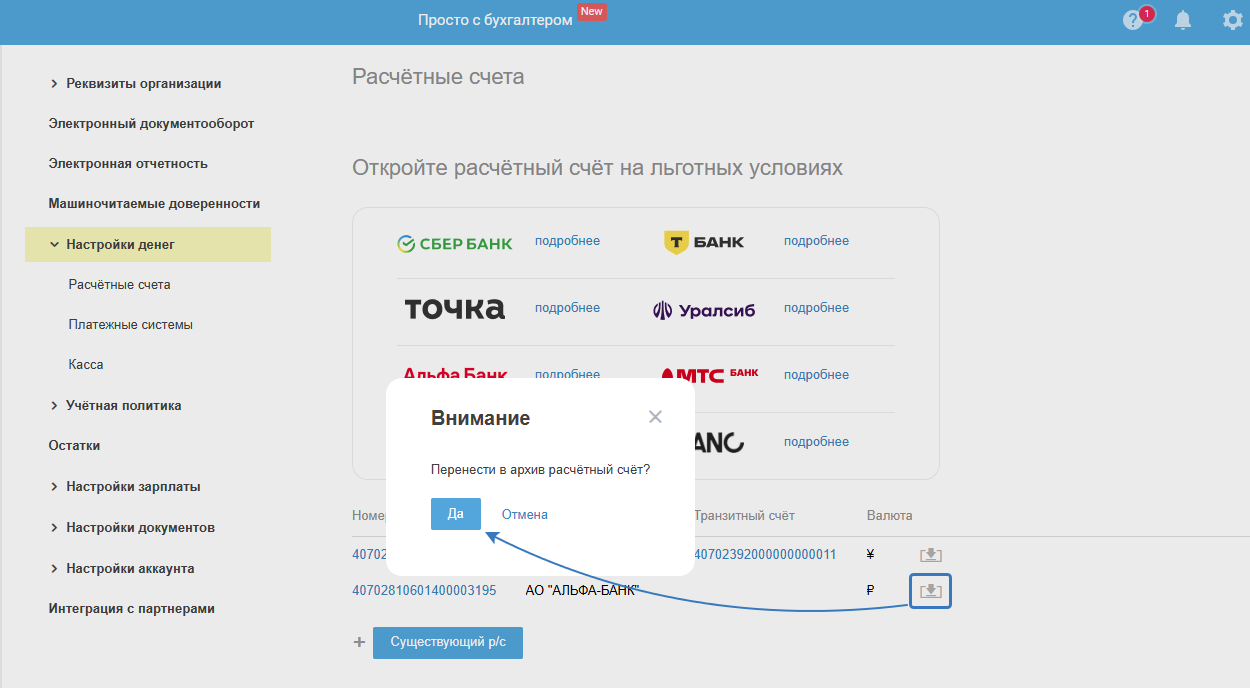Archive the yen currency account row
1250x688 pixels.
[931, 555]
